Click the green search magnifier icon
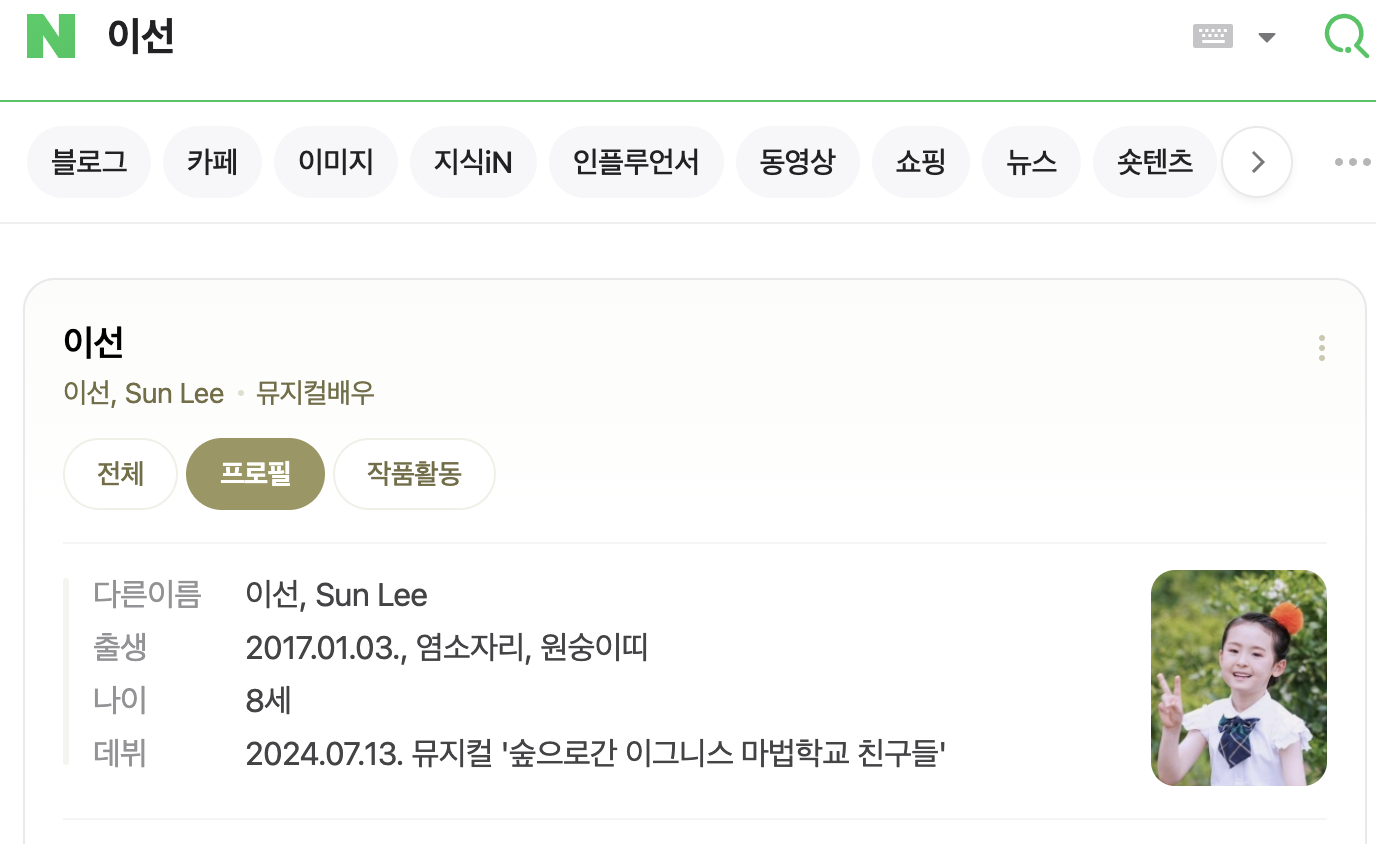The height and width of the screenshot is (844, 1376). click(1346, 36)
